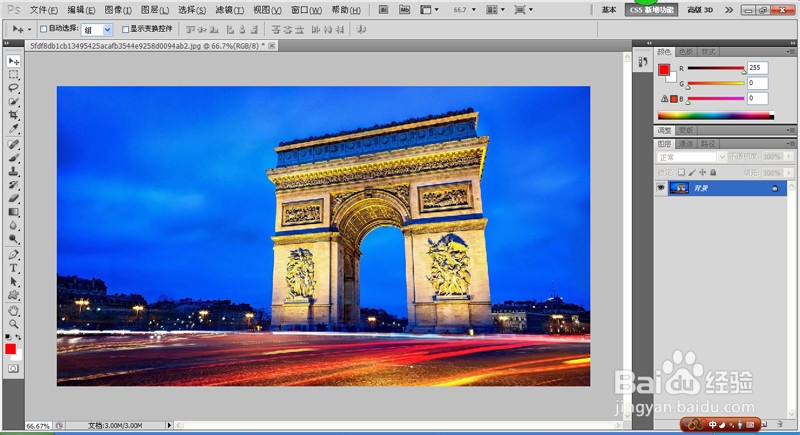Toggle lock transparent pixels in Layers panel
Image resolution: width=800 pixels, height=435 pixels.
point(681,172)
